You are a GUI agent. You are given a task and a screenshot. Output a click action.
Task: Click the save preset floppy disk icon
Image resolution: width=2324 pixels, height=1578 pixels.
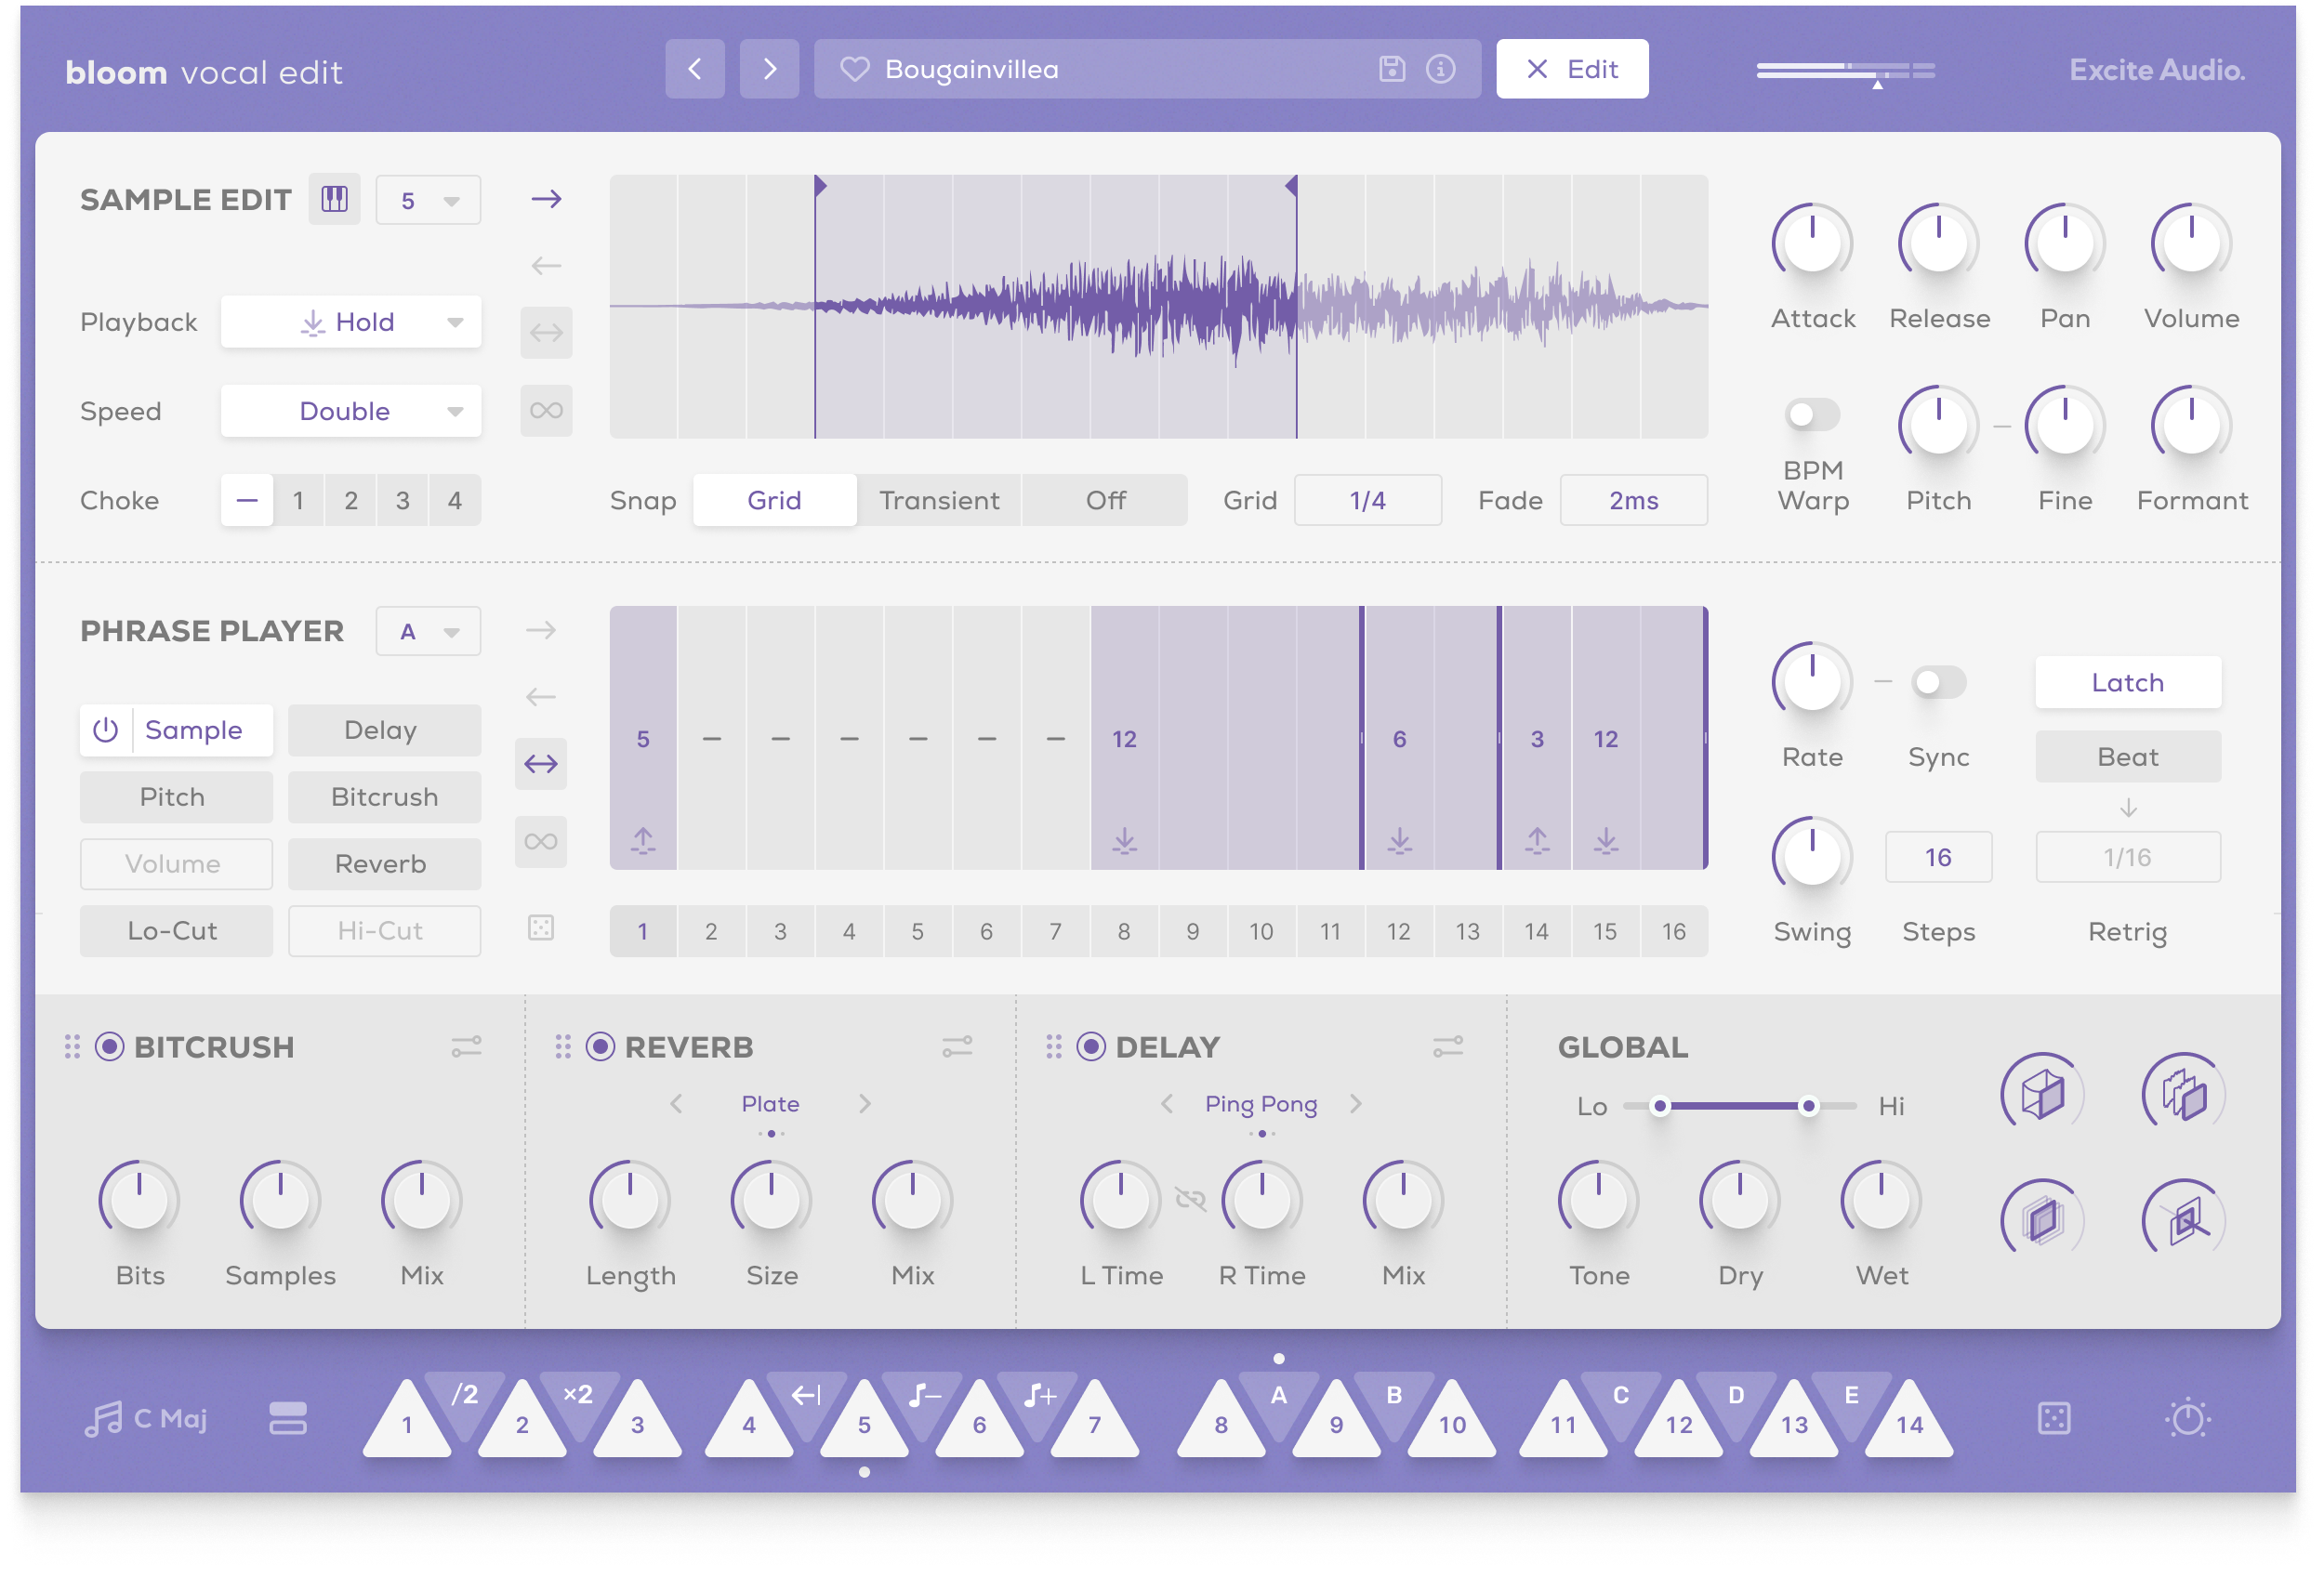[1392, 69]
